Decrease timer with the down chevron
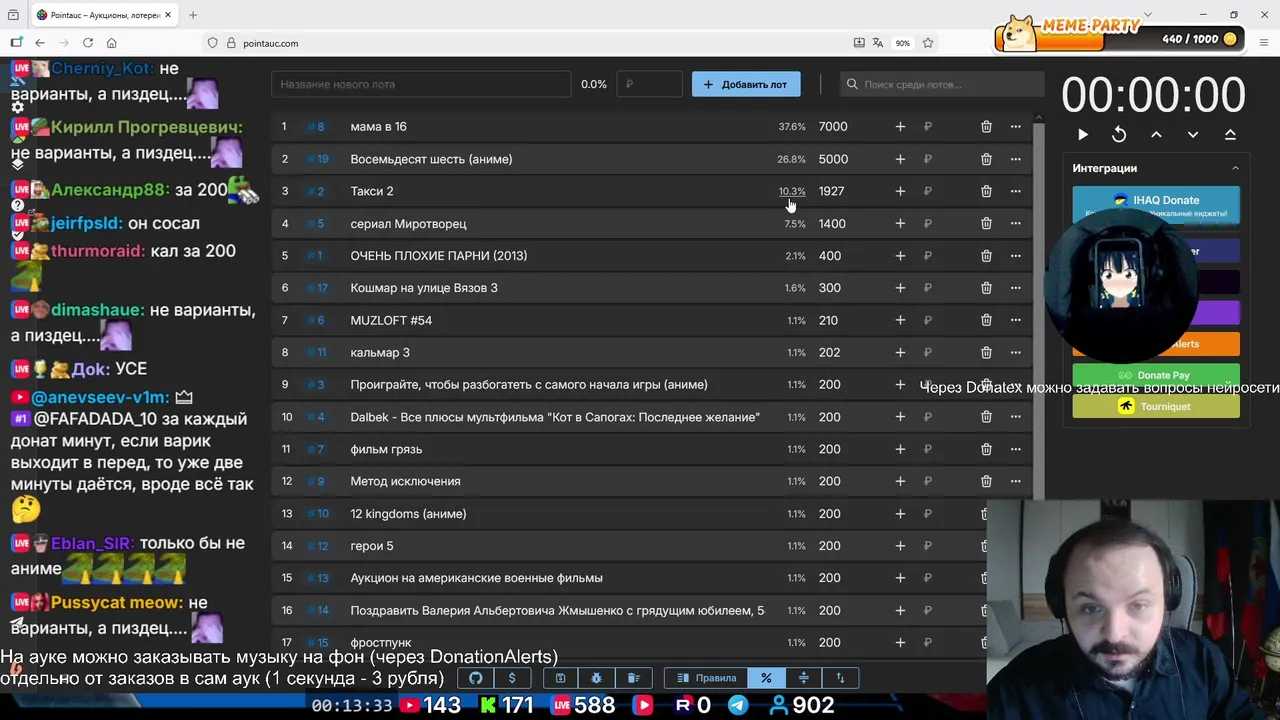 pyautogui.click(x=1193, y=134)
